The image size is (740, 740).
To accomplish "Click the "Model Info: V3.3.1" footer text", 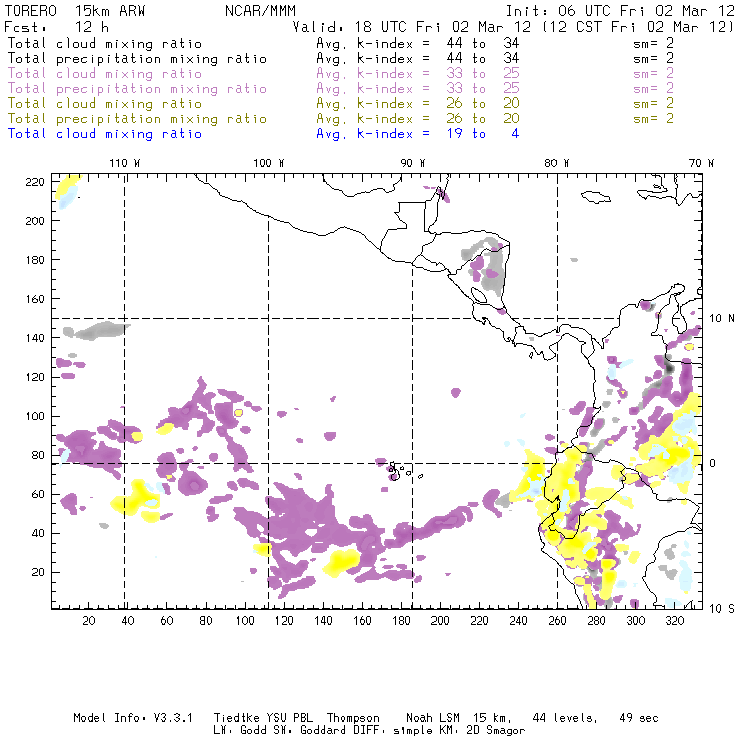I will (133, 718).
